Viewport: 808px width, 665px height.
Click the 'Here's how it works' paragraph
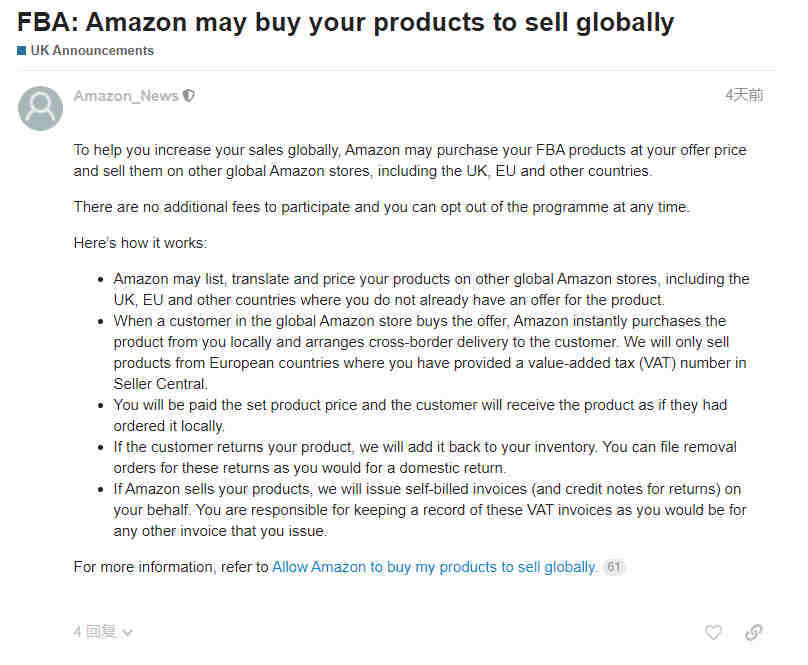click(x=140, y=243)
